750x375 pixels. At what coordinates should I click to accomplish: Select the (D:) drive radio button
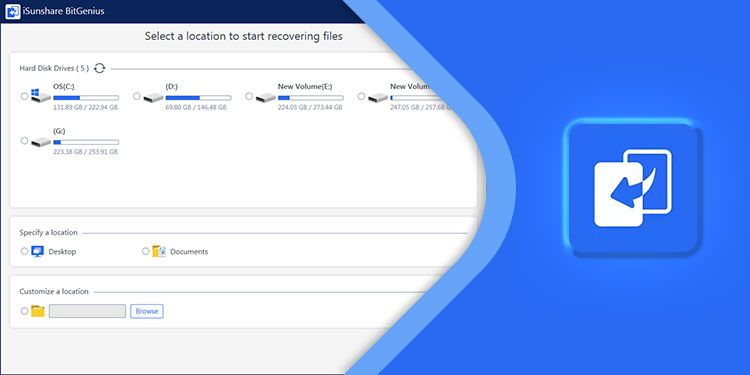(x=137, y=96)
